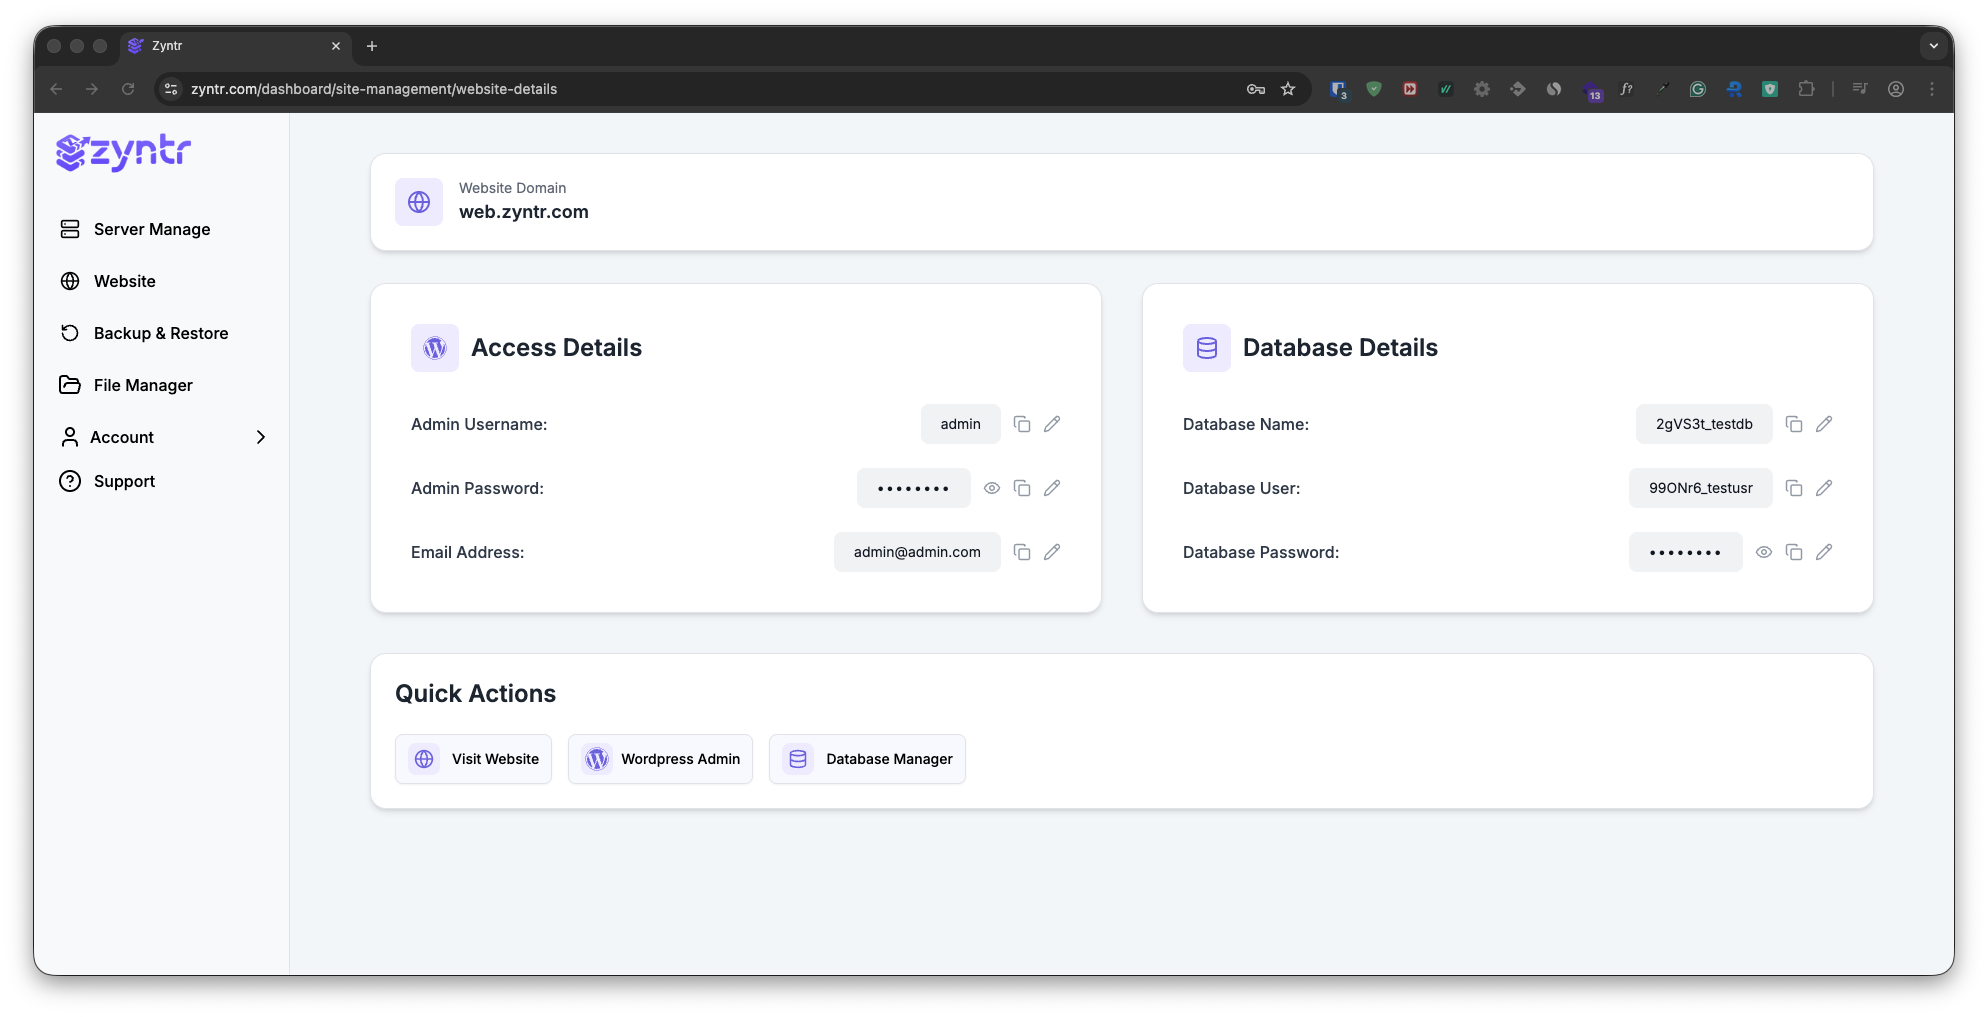Open the Chrome three-dot menu

pos(1932,89)
